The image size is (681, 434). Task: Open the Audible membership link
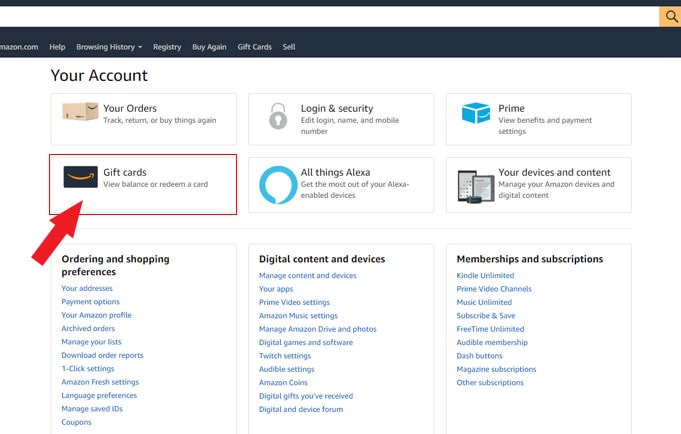[x=491, y=342]
